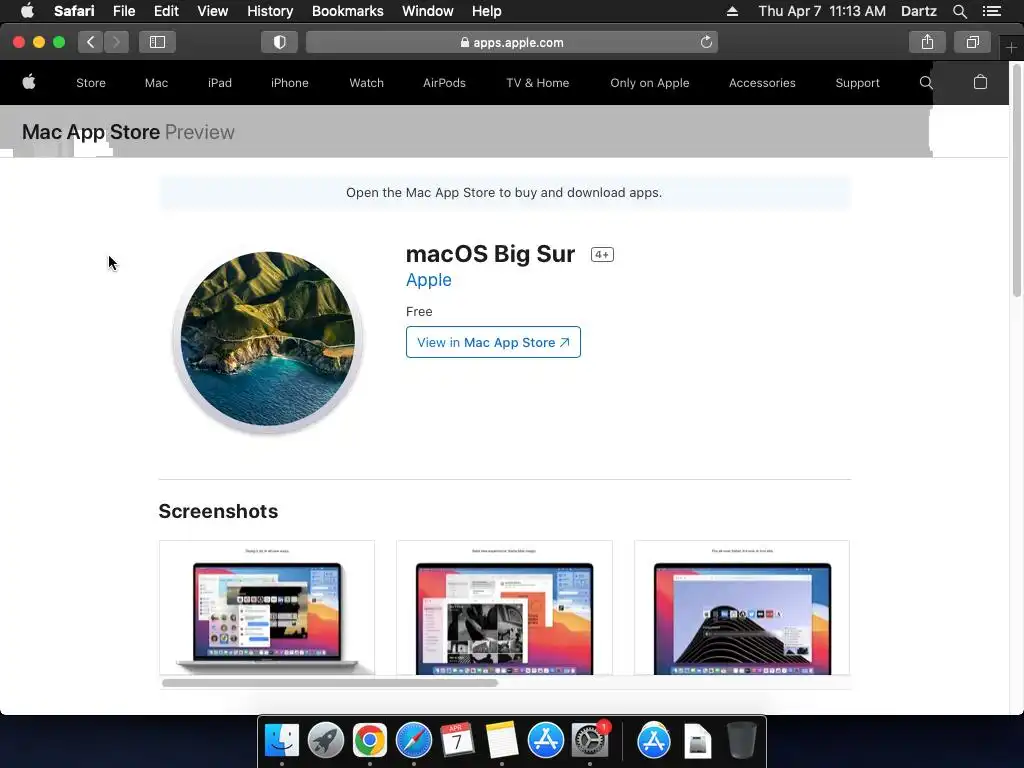Screen dimensions: 1024x768
Task: Click the Dartz user name in menu bar
Action: (x=918, y=11)
